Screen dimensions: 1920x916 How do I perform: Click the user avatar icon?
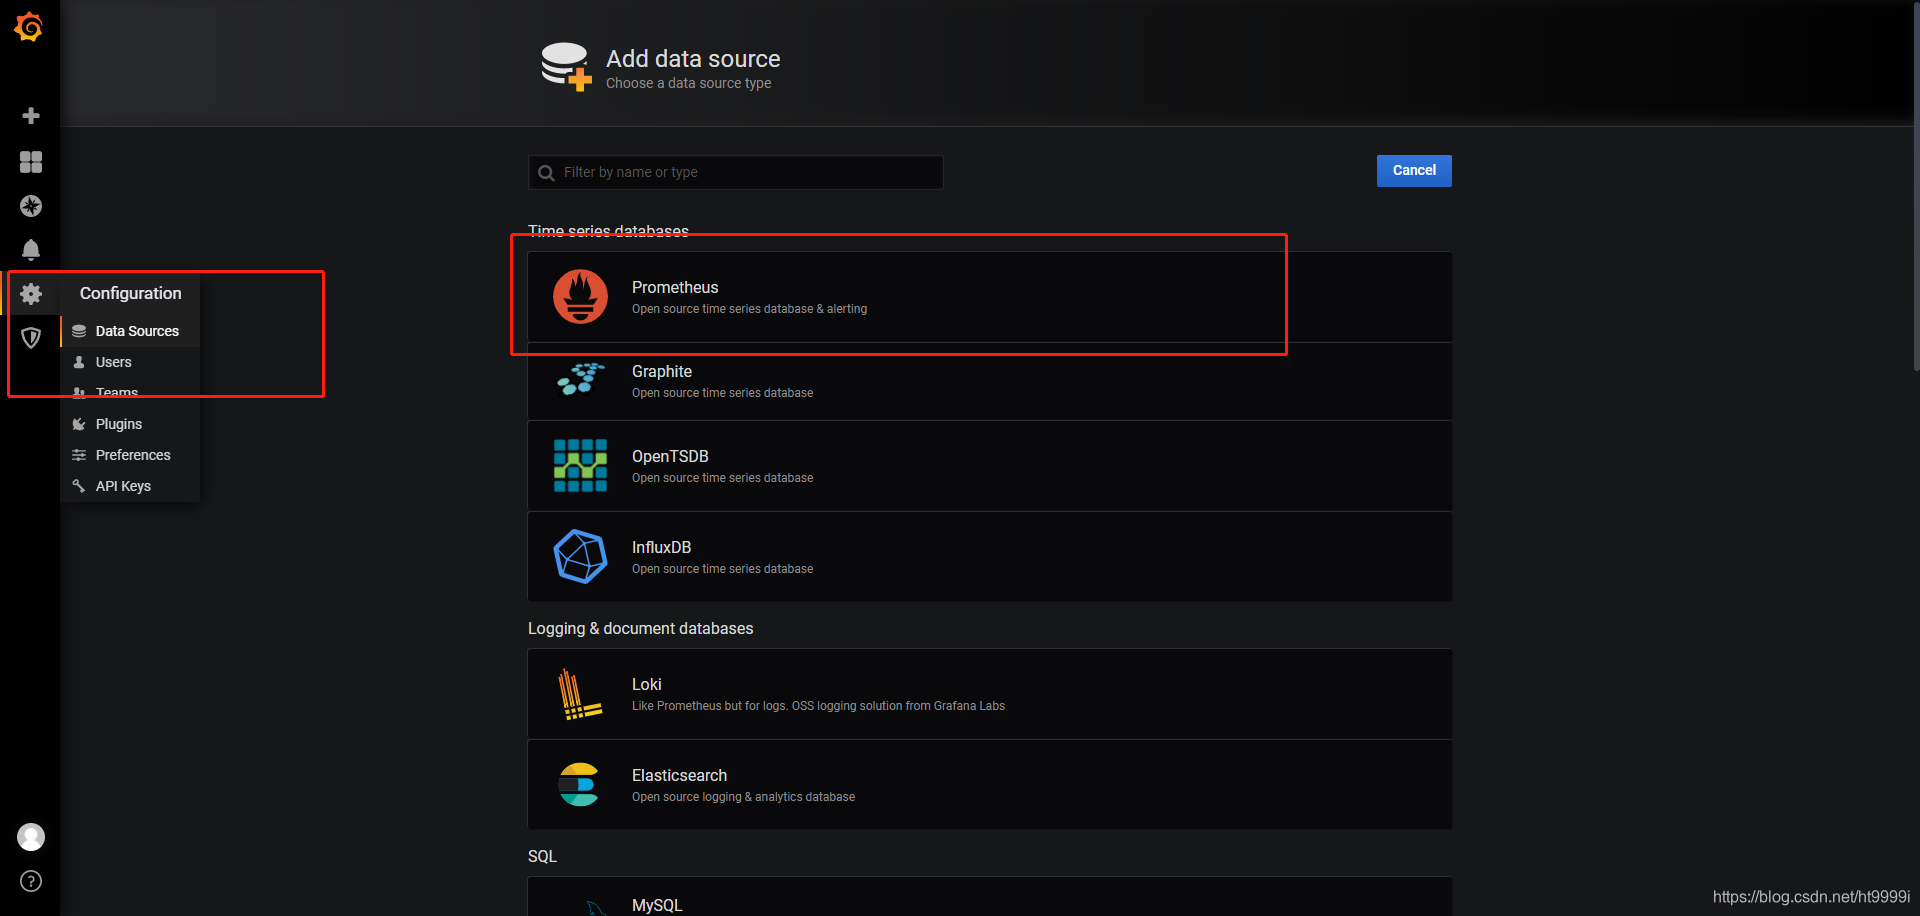31,837
